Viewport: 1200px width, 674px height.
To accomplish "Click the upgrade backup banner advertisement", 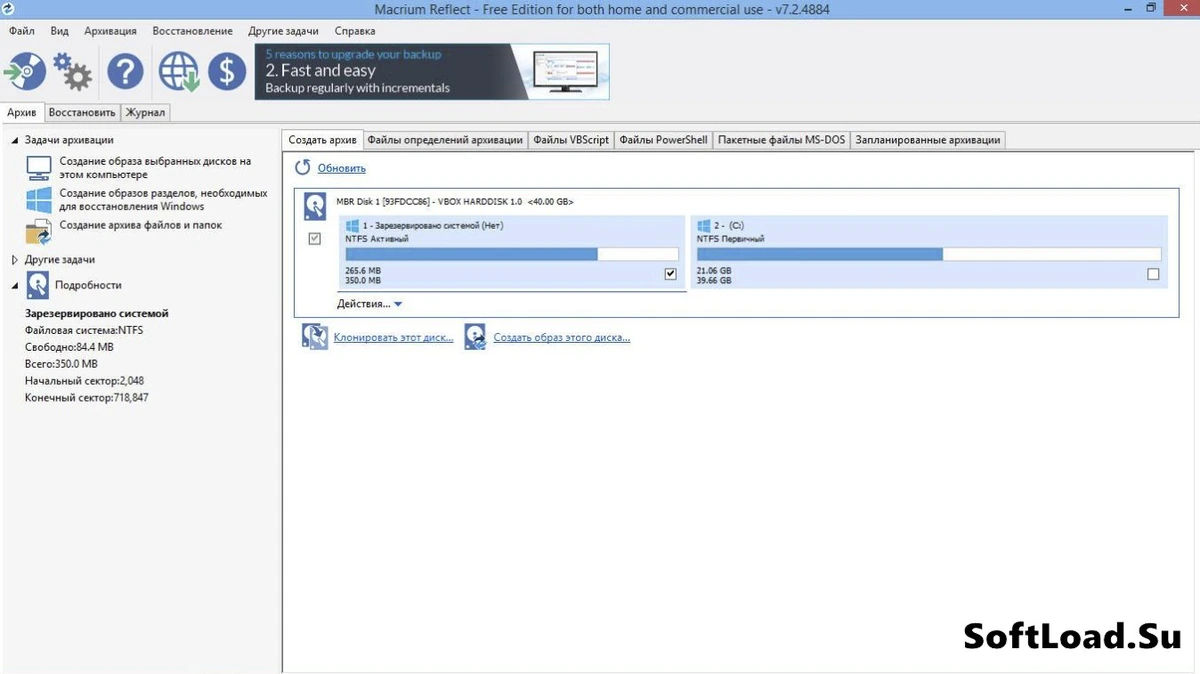I will (432, 72).
